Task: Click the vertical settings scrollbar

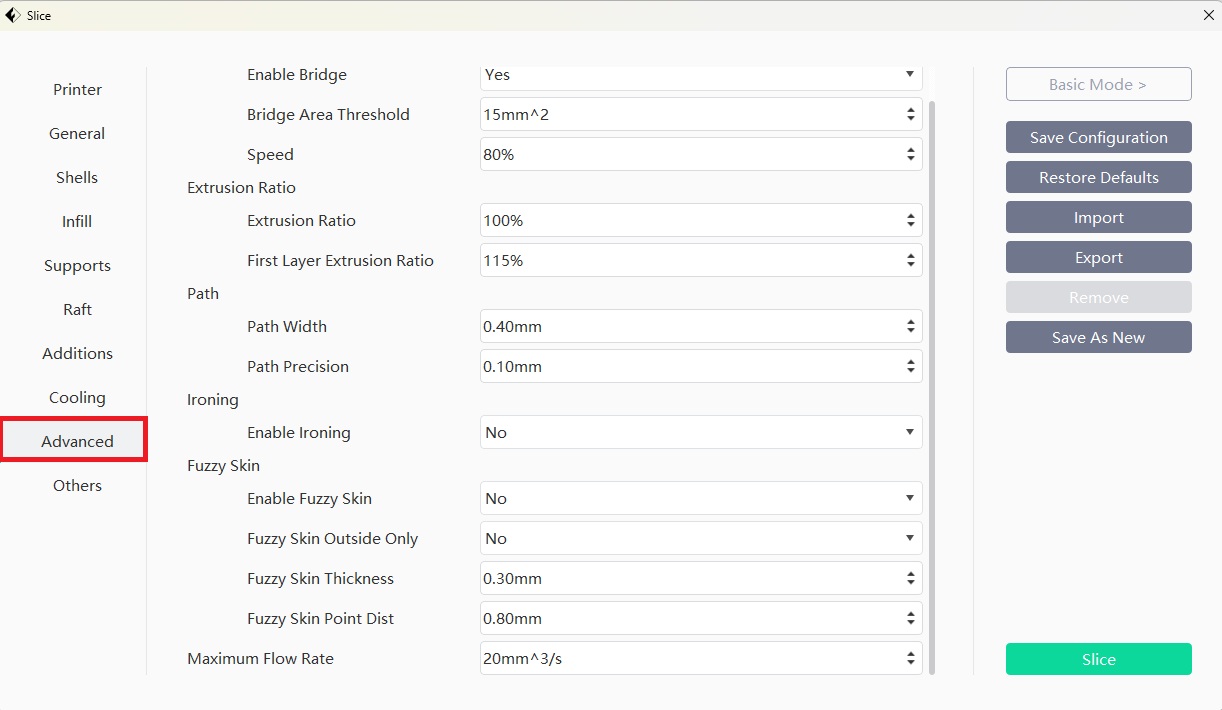Action: point(932,380)
